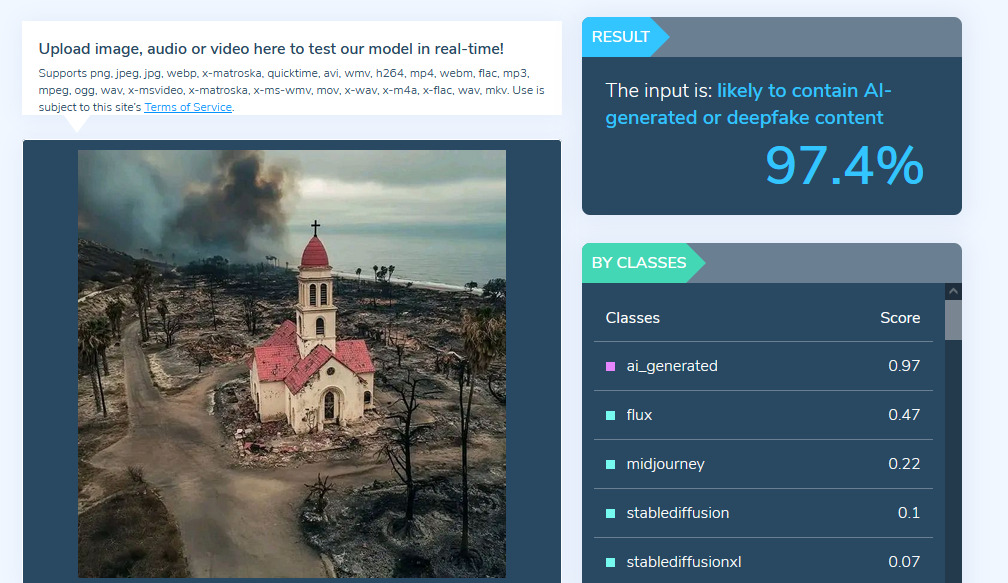1008x583 pixels.
Task: Click the uploaded burnt church image
Action: tap(292, 364)
